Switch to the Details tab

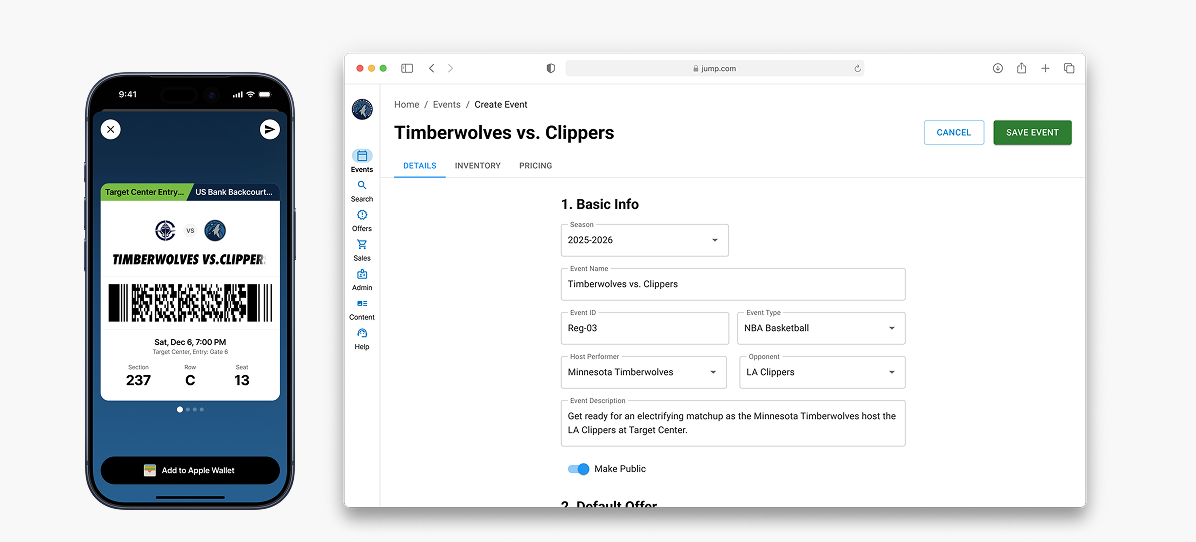[420, 165]
